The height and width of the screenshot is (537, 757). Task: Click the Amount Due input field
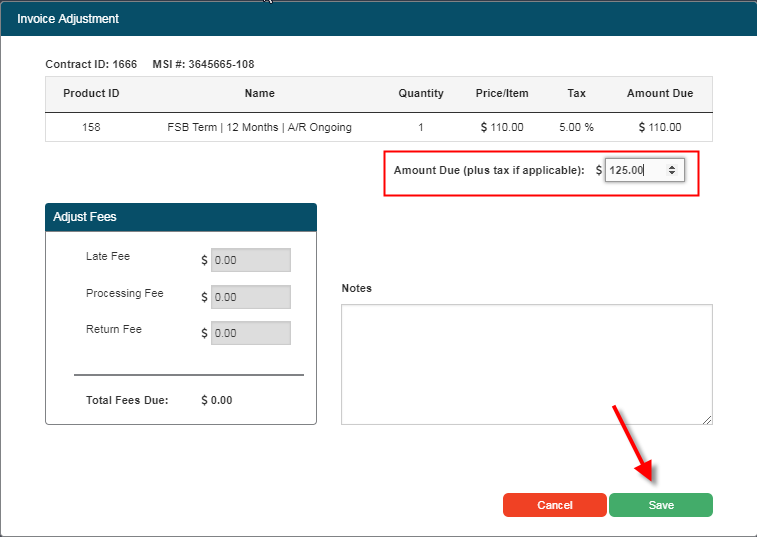pos(634,171)
